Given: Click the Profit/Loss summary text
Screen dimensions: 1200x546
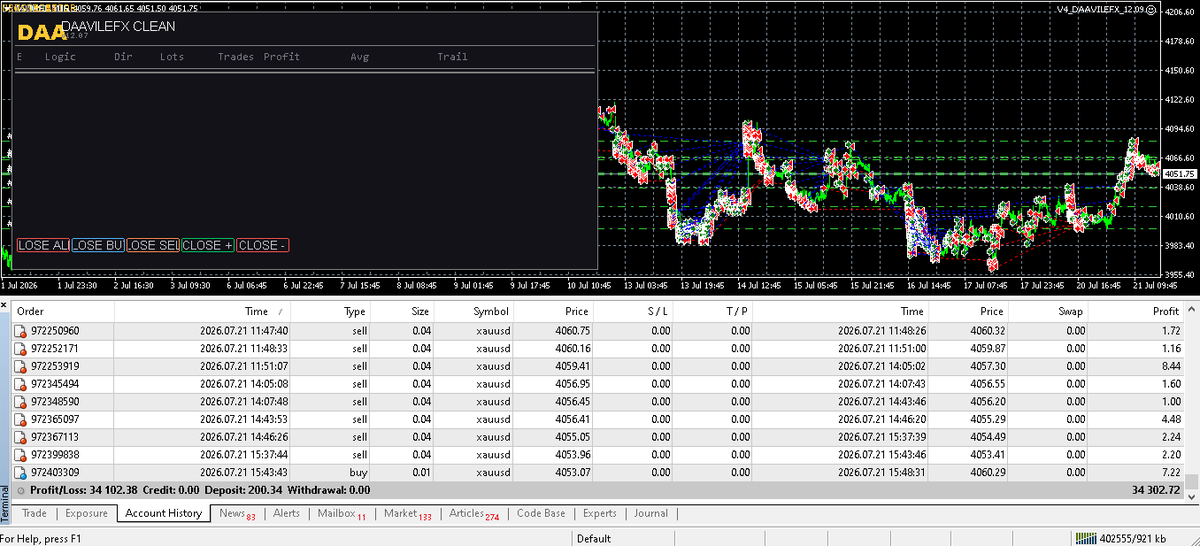Looking at the screenshot, I should click(x=201, y=490).
